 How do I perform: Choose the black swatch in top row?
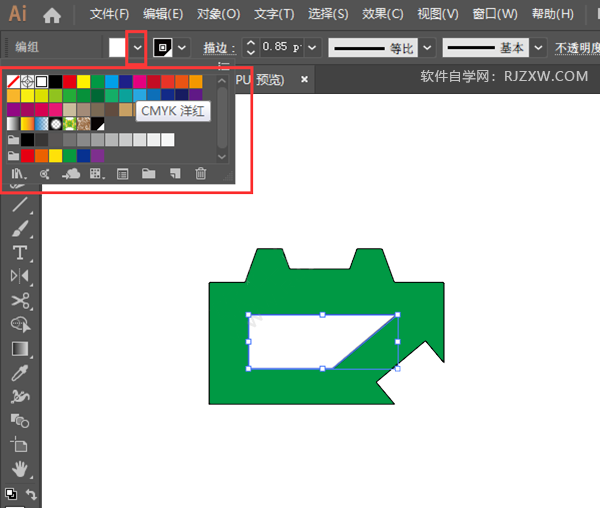[55, 81]
